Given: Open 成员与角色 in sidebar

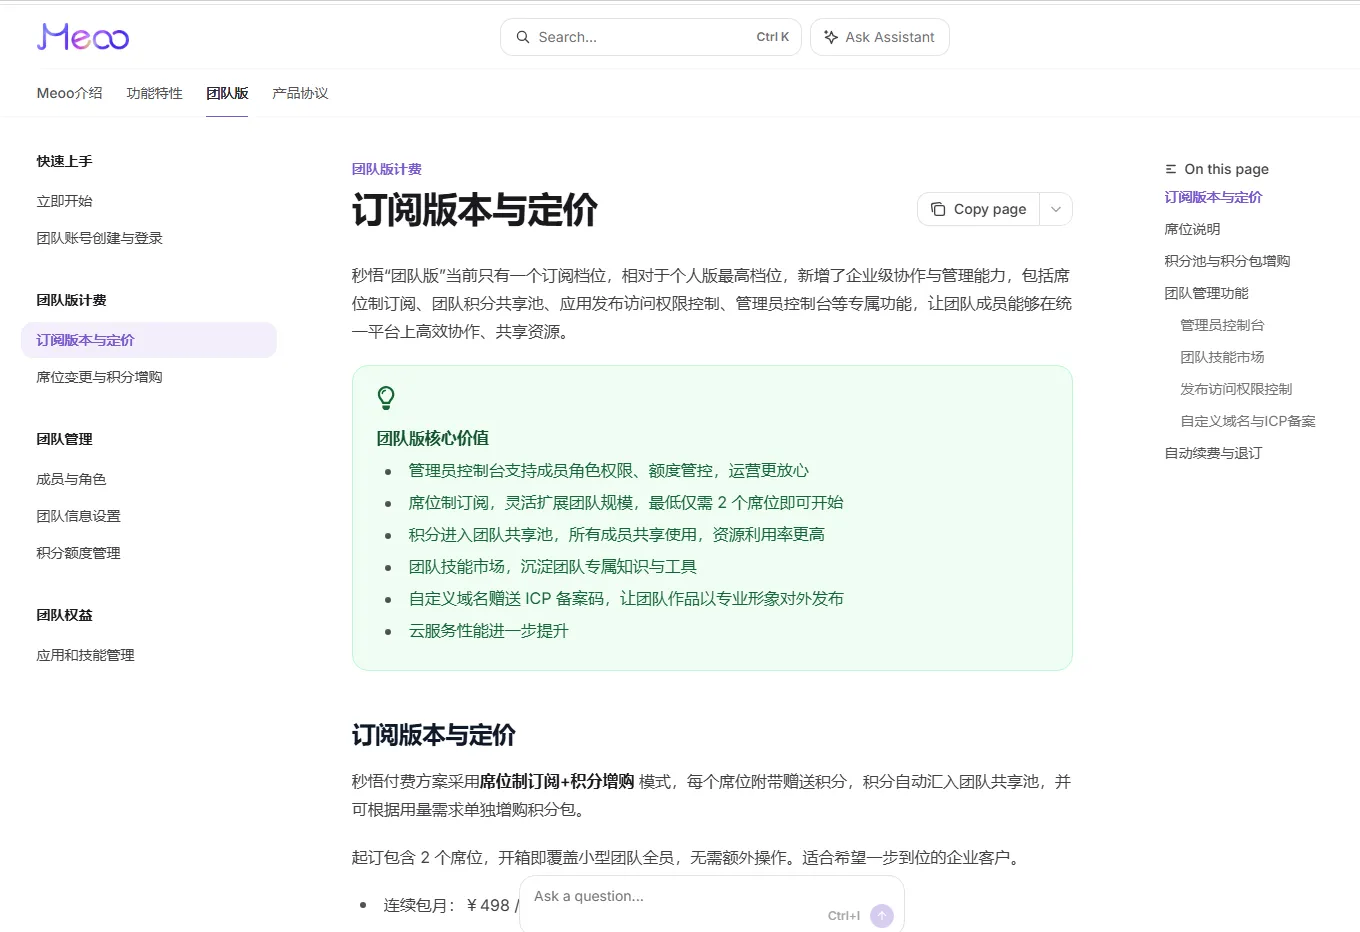Looking at the screenshot, I should click(72, 479).
